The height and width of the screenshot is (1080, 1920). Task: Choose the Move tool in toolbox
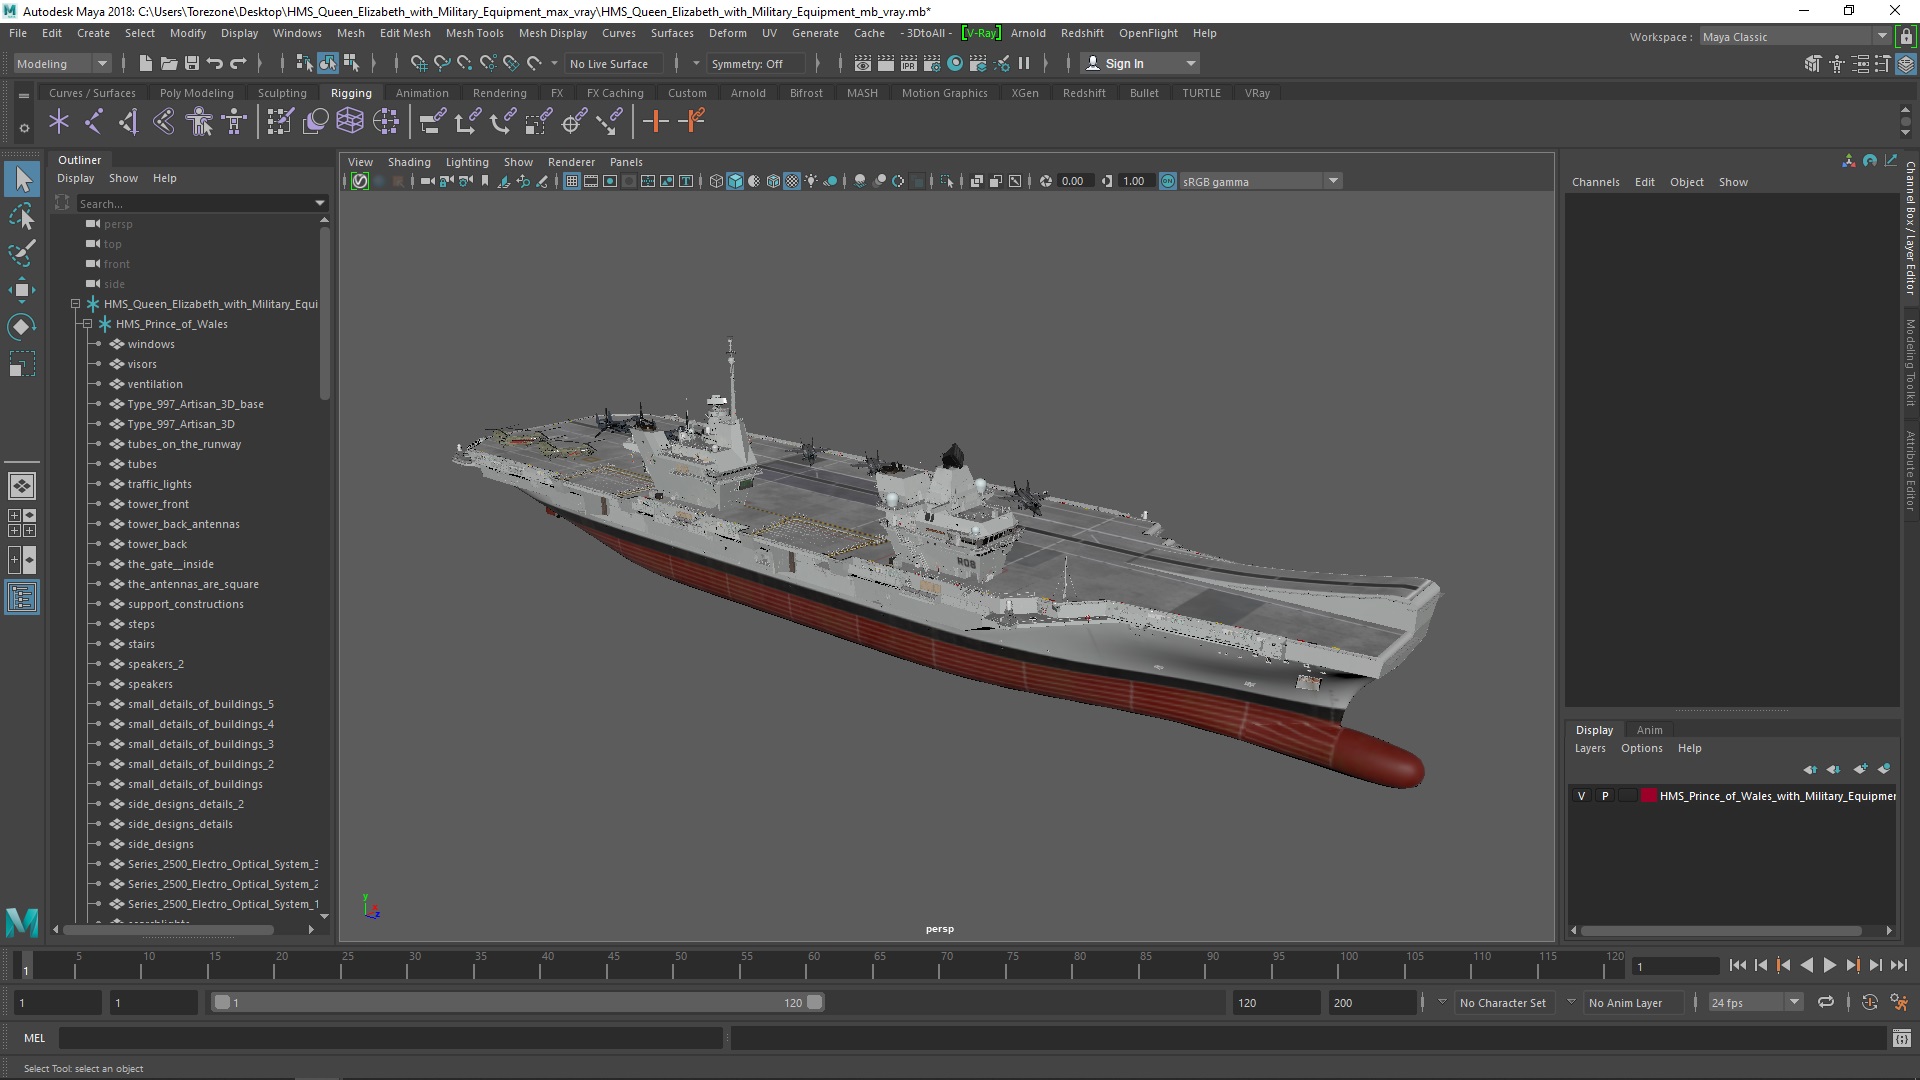point(22,290)
